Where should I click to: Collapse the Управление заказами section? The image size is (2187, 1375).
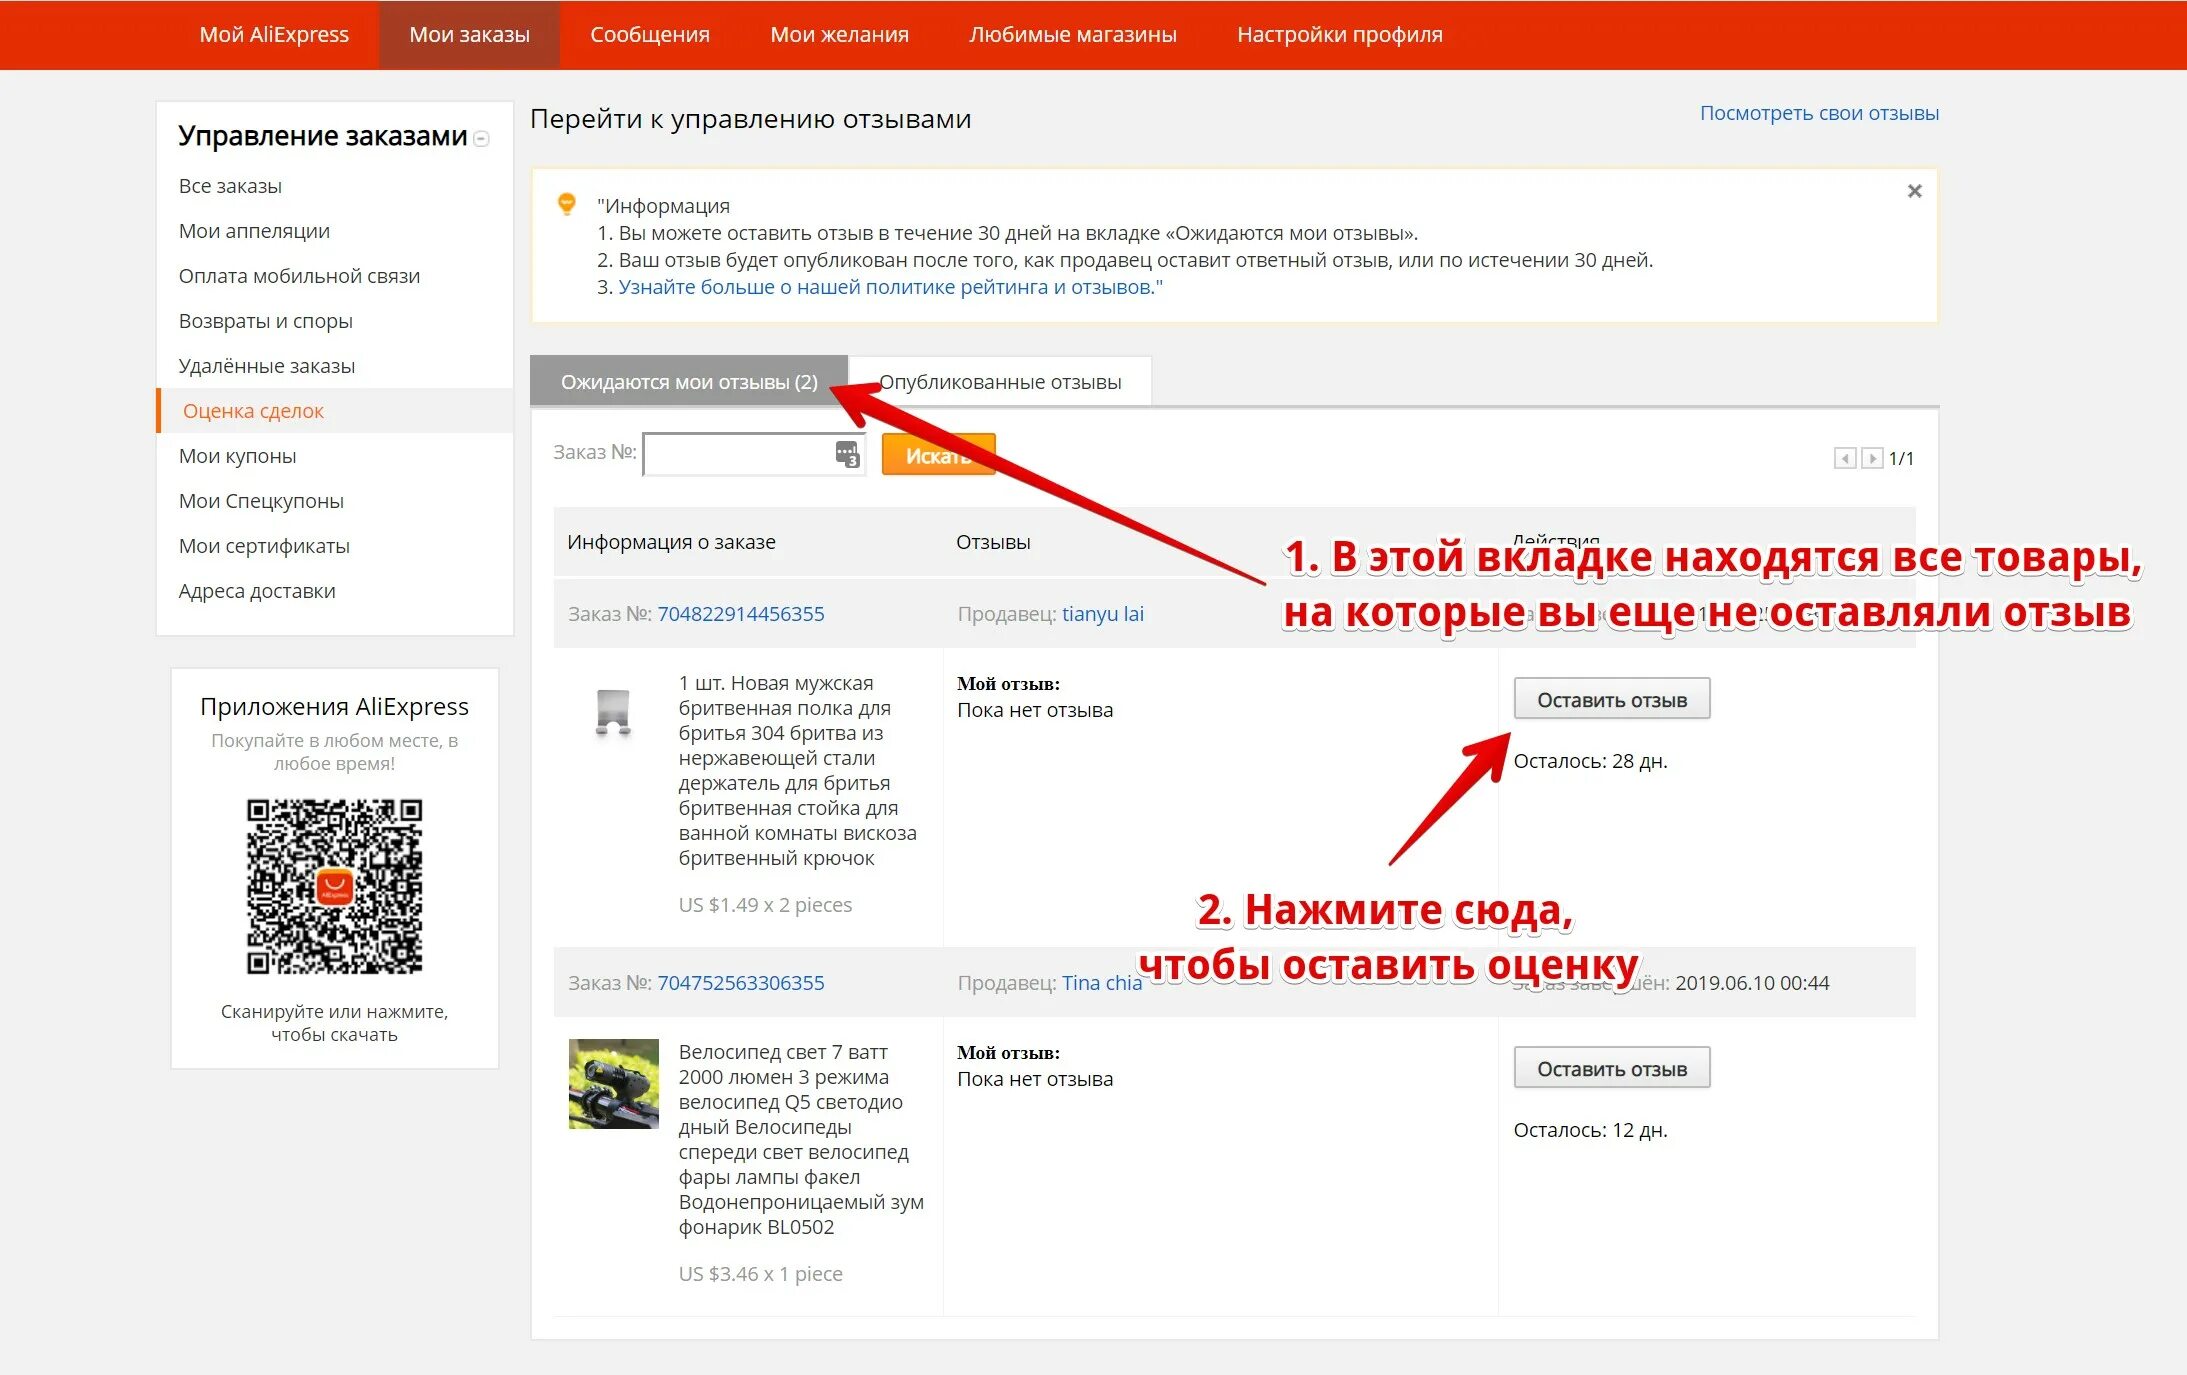481,139
